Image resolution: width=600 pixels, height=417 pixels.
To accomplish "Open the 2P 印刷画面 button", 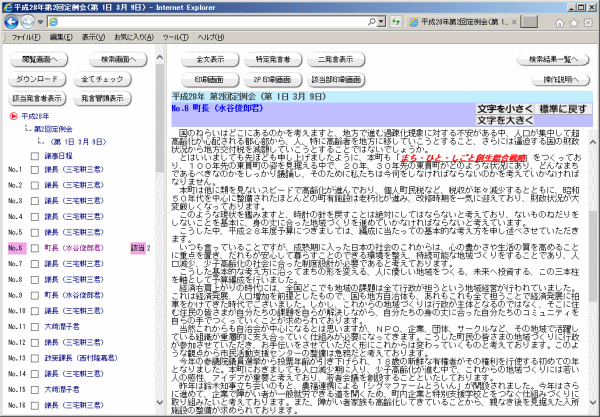I will 273,80.
